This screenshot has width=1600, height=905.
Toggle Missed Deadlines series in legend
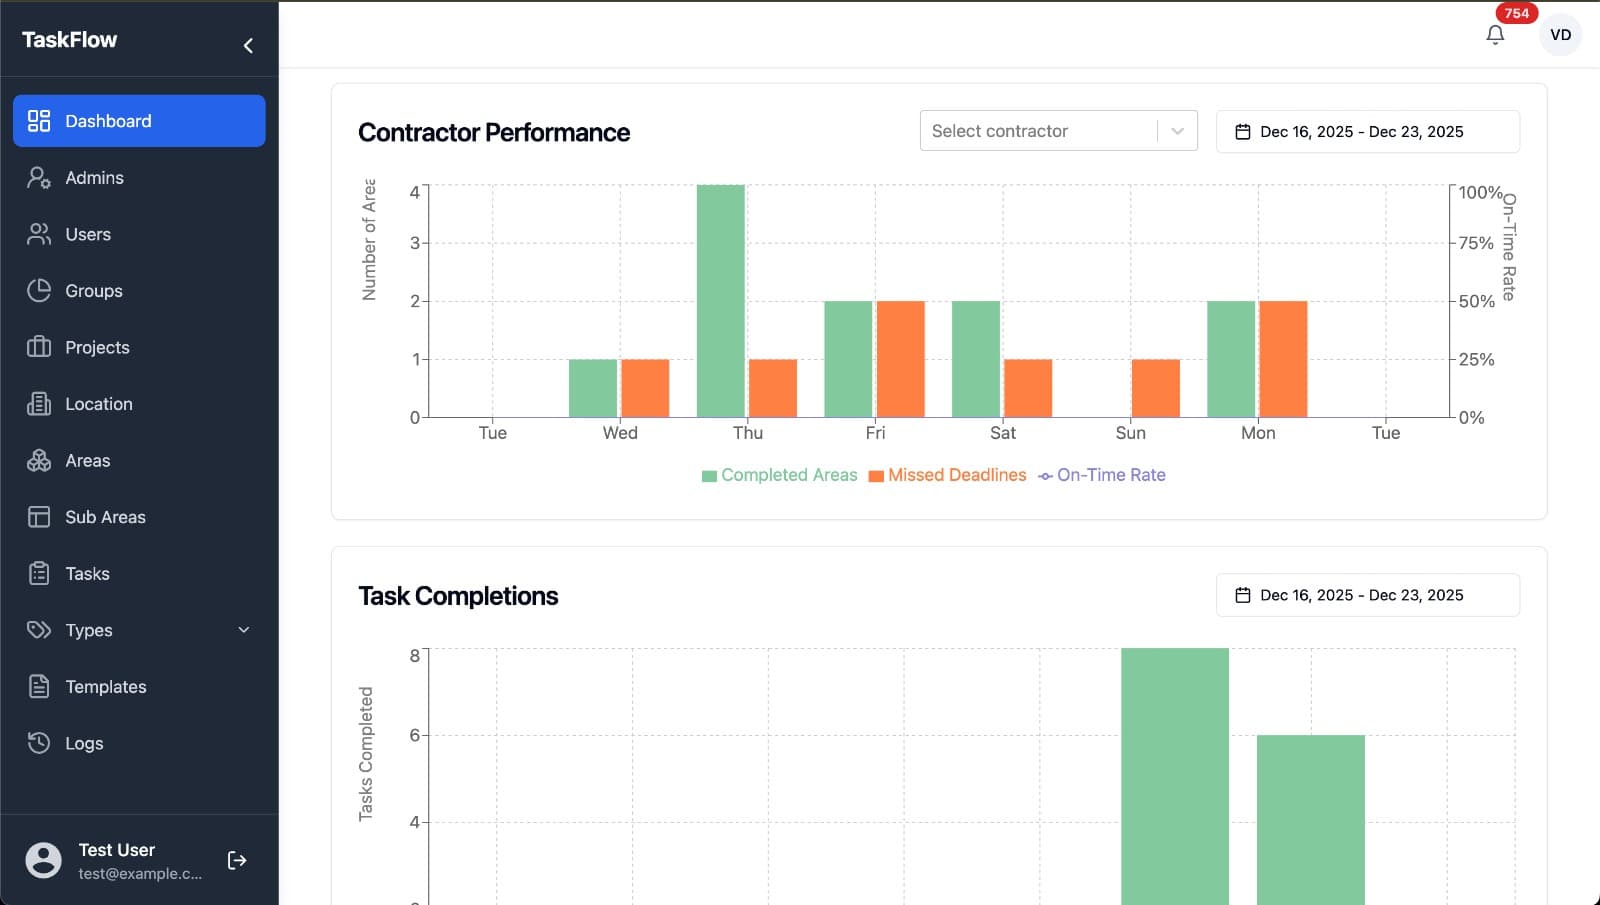point(947,475)
